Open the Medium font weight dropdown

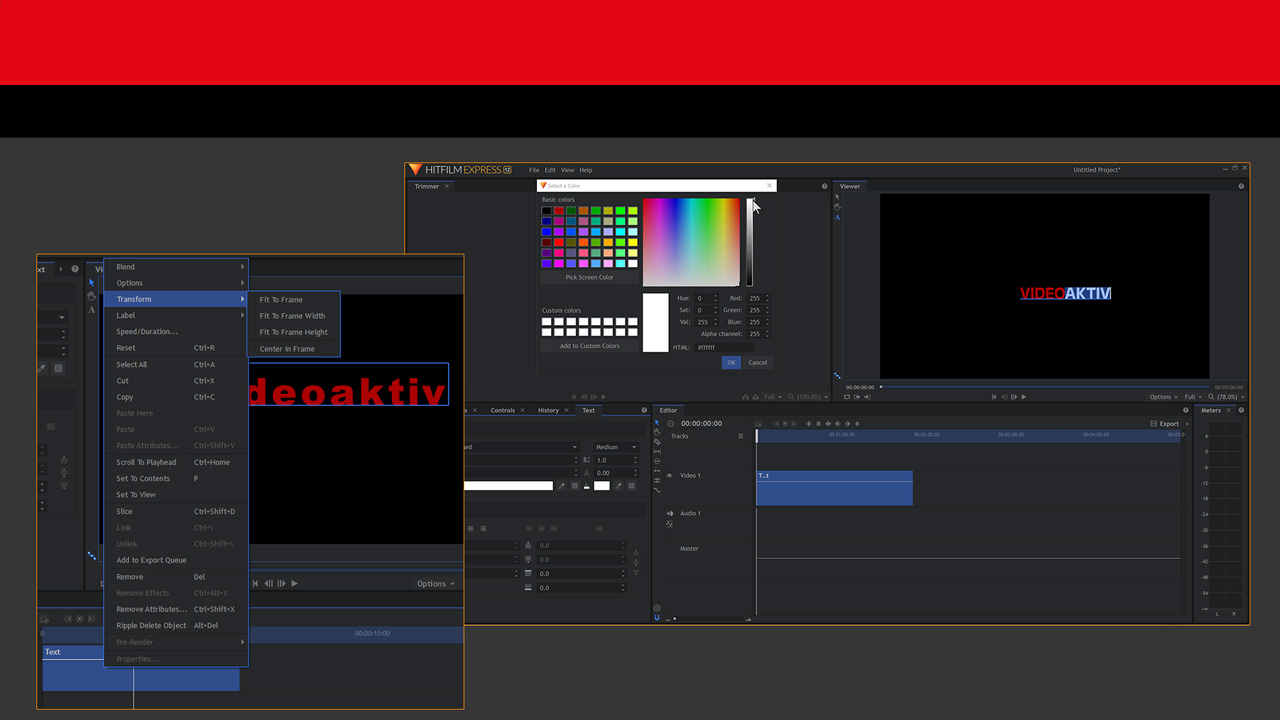click(616, 447)
